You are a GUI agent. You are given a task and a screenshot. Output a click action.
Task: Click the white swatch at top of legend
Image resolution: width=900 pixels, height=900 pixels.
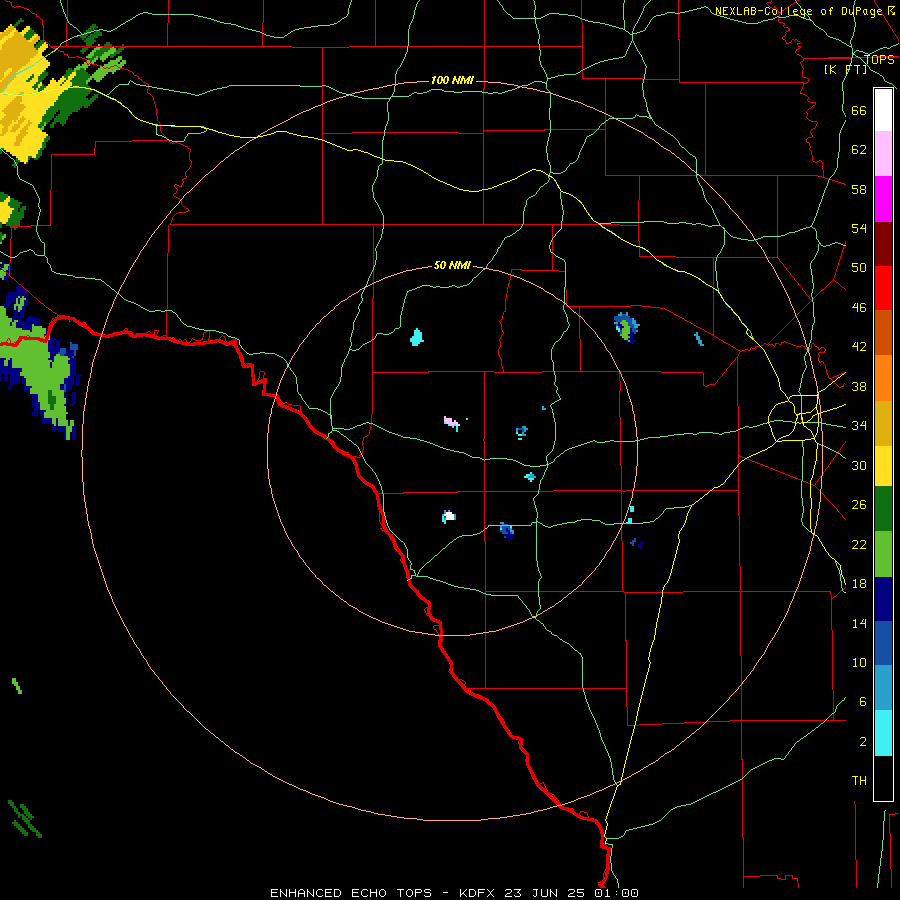coord(883,110)
